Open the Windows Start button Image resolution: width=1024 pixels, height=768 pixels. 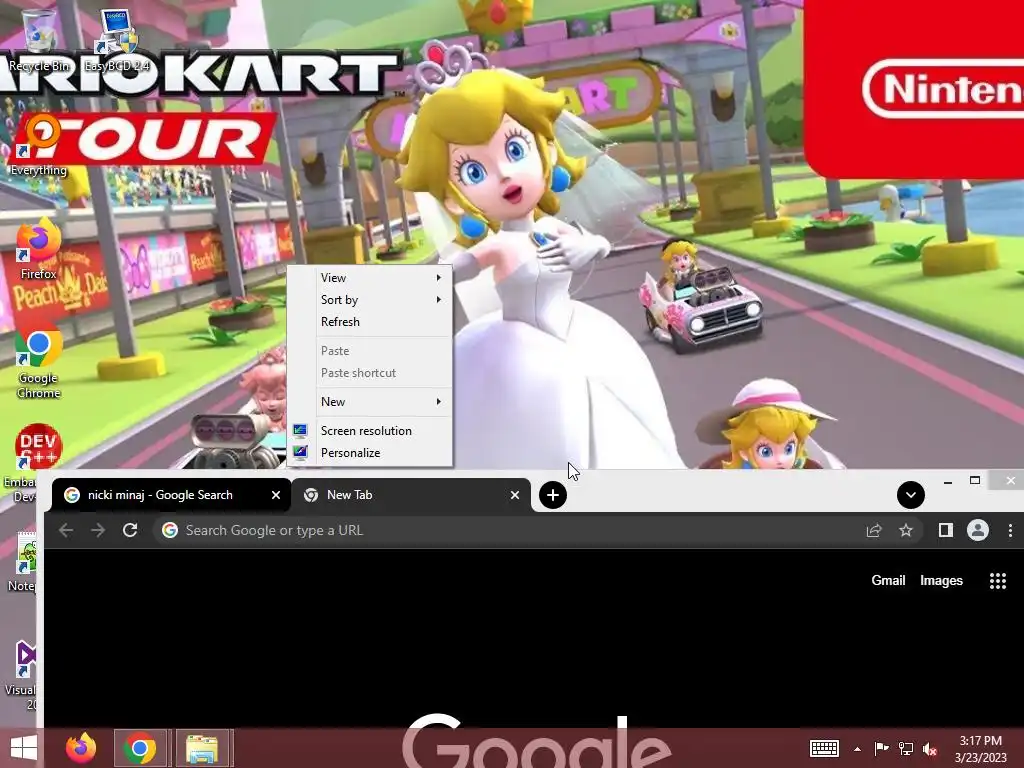[24, 748]
